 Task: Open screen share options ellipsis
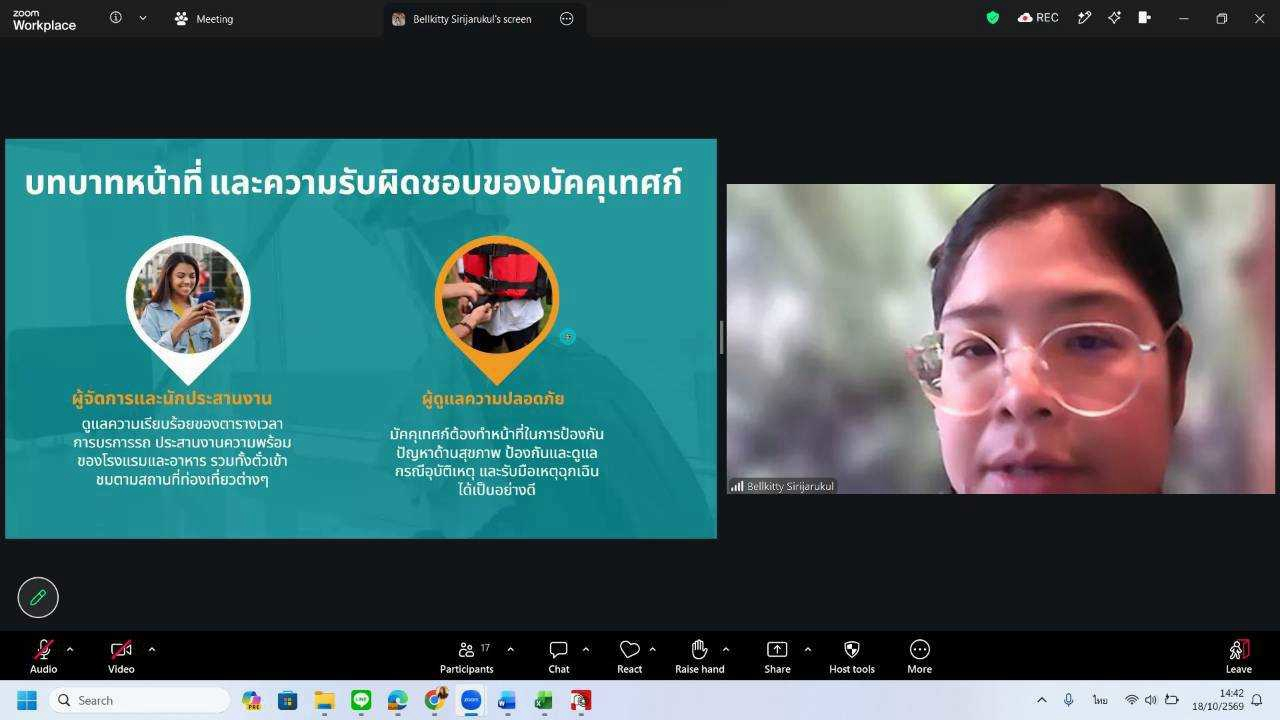click(567, 19)
